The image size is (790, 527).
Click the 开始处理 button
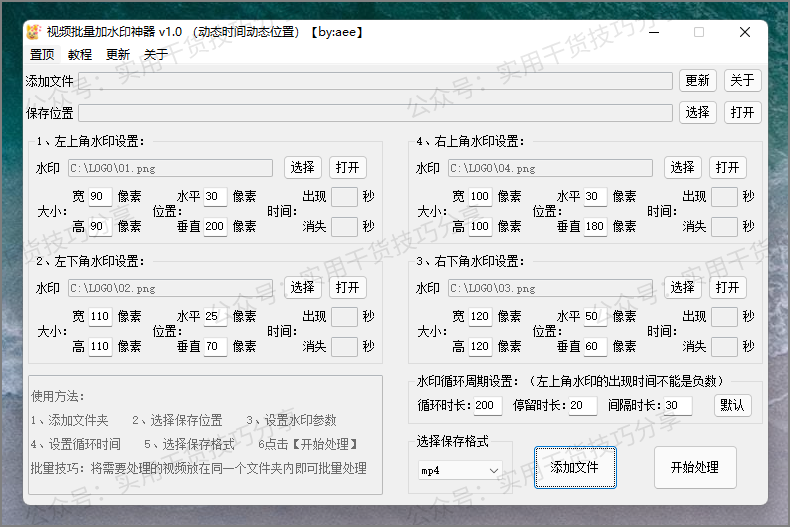pyautogui.click(x=695, y=468)
